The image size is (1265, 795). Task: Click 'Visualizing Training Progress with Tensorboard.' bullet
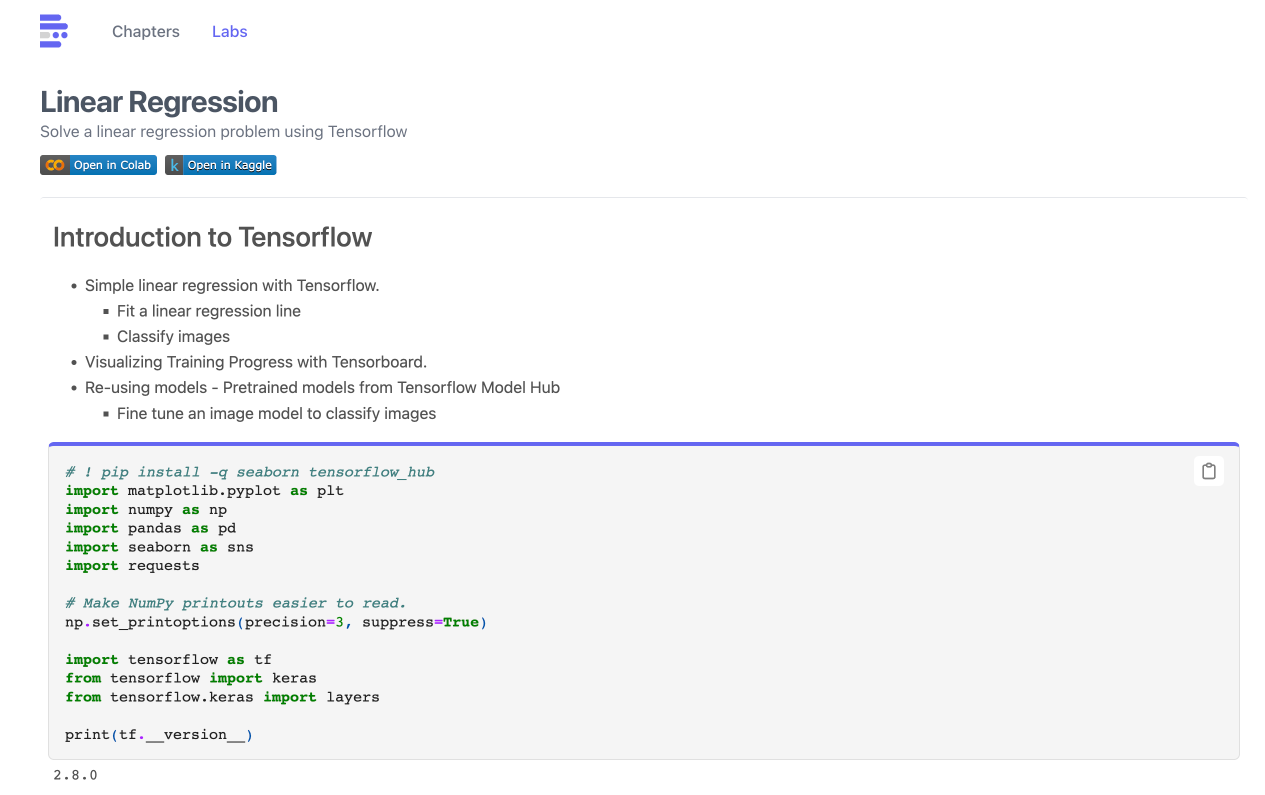[x=256, y=362]
